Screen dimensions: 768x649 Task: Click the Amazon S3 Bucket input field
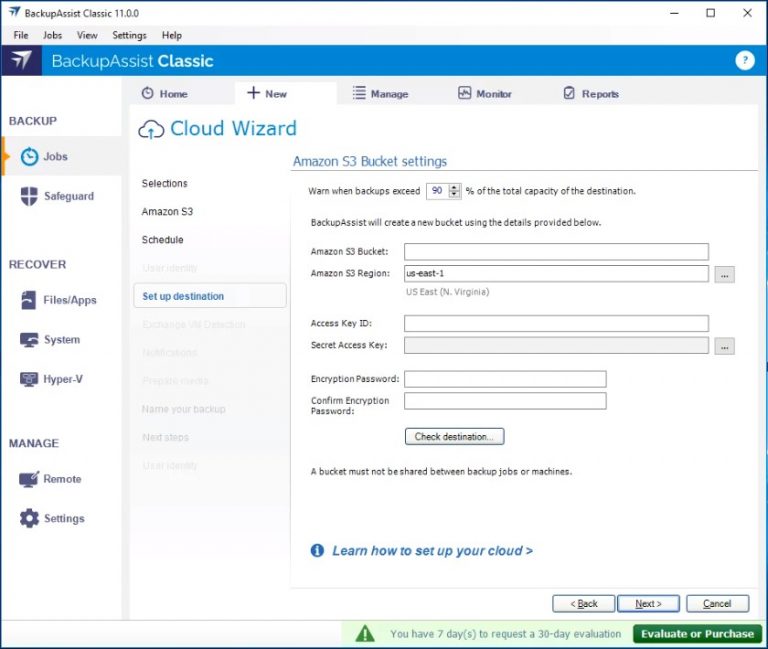[556, 252]
